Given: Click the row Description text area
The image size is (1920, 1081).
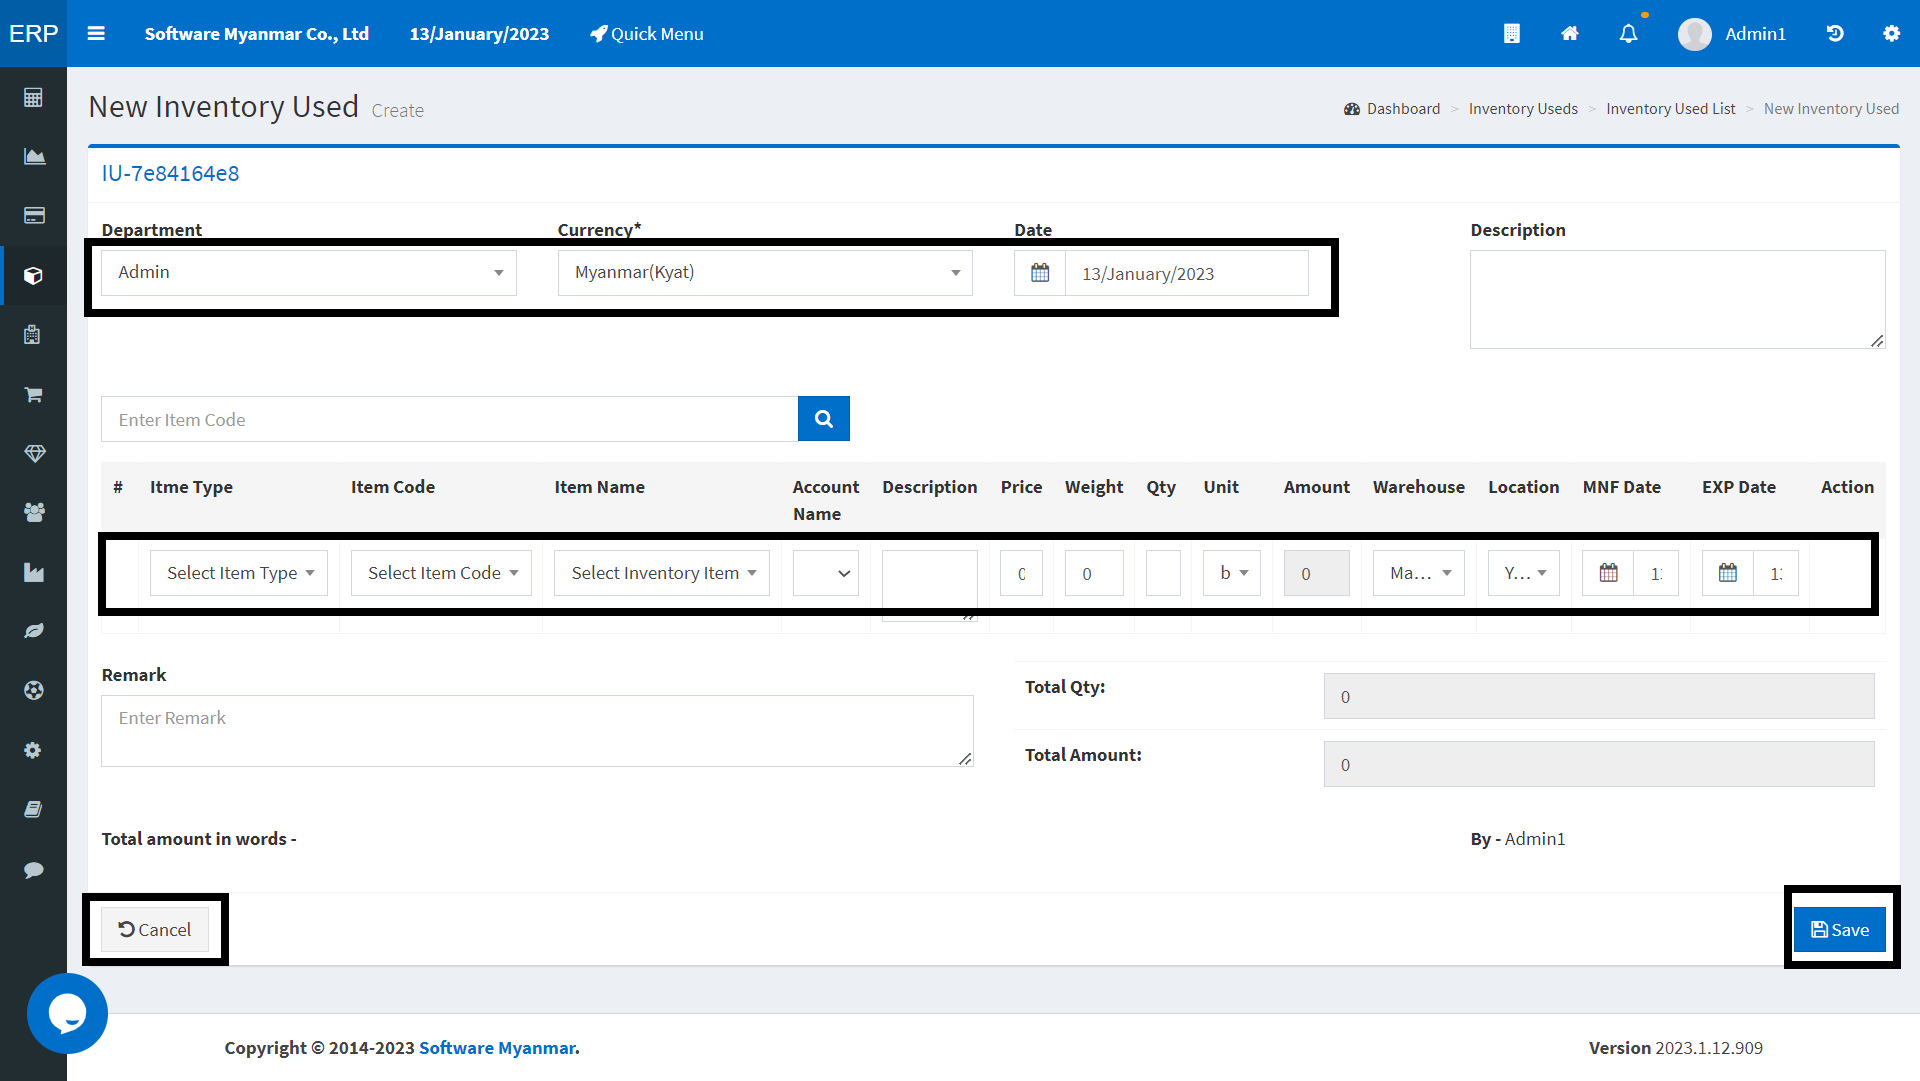Looking at the screenshot, I should tap(930, 585).
